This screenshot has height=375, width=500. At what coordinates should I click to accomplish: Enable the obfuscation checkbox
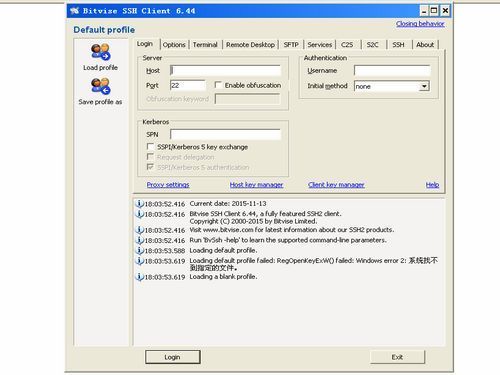218,85
